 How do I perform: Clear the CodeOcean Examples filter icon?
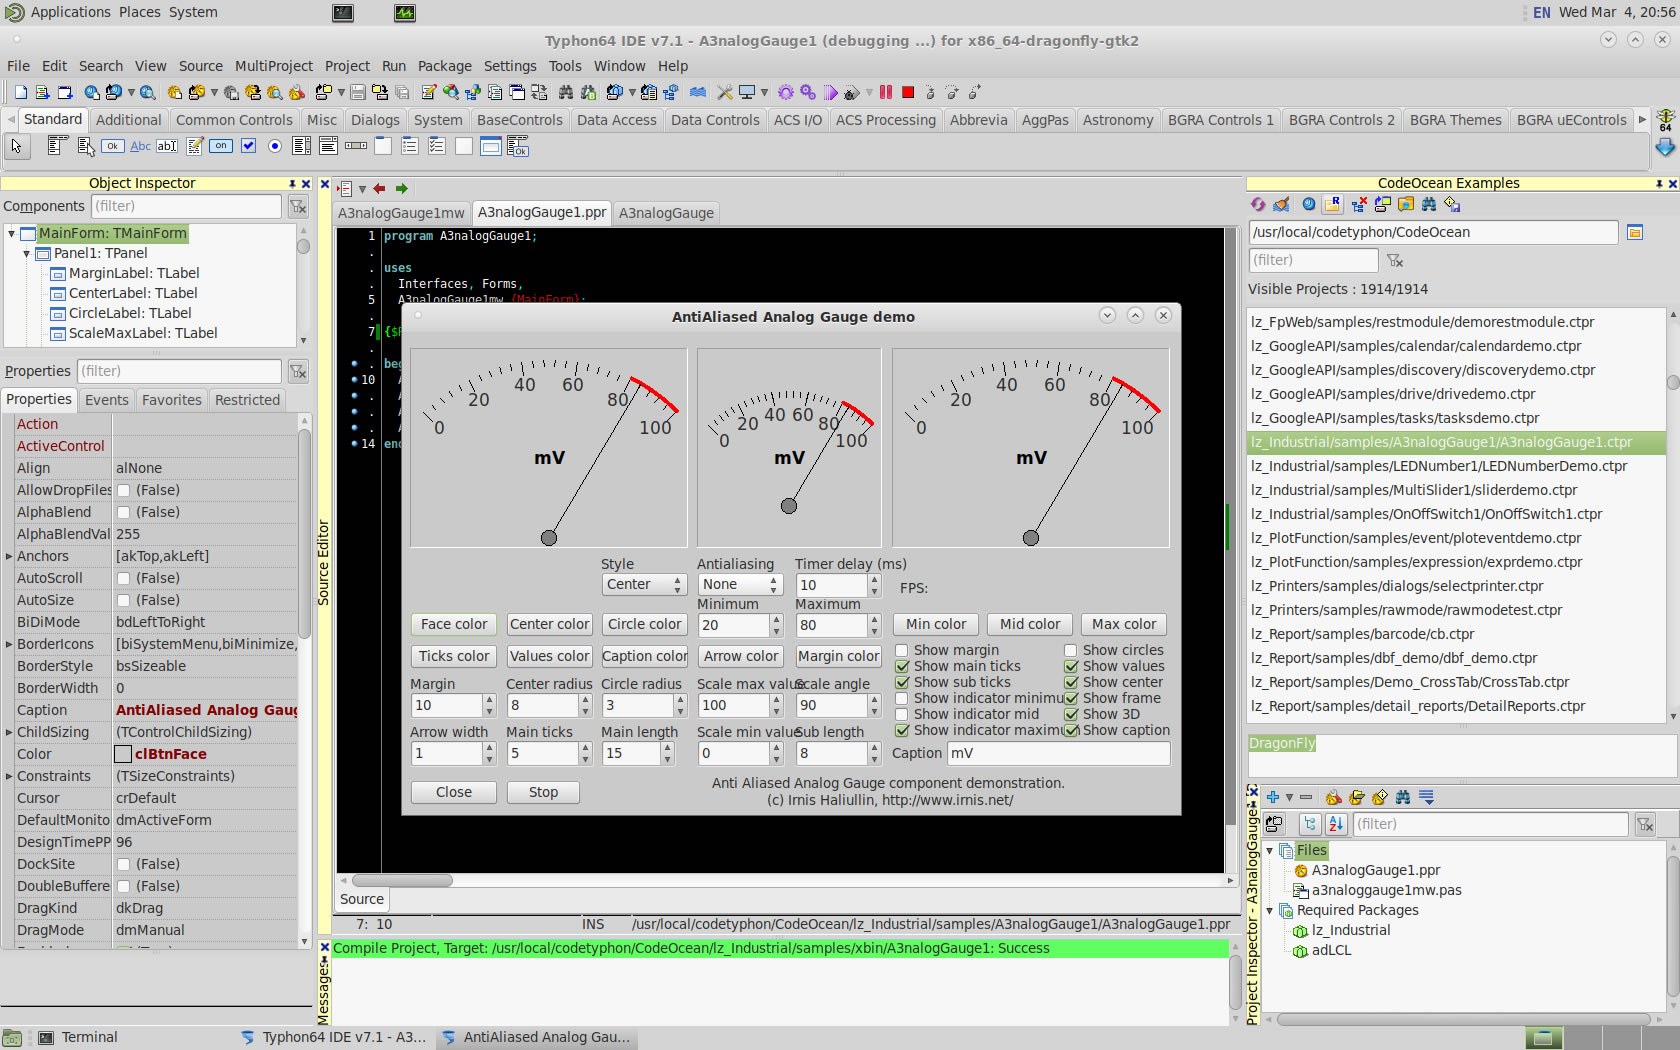tap(1395, 260)
